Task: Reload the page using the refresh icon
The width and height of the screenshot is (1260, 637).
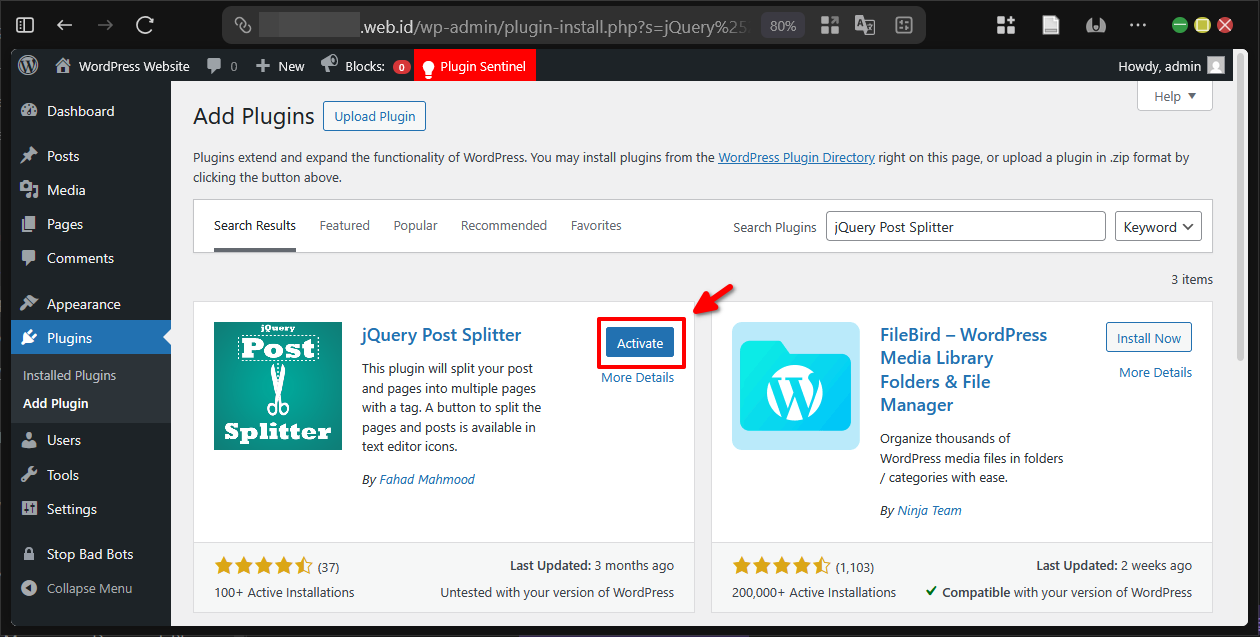Action: tap(143, 24)
